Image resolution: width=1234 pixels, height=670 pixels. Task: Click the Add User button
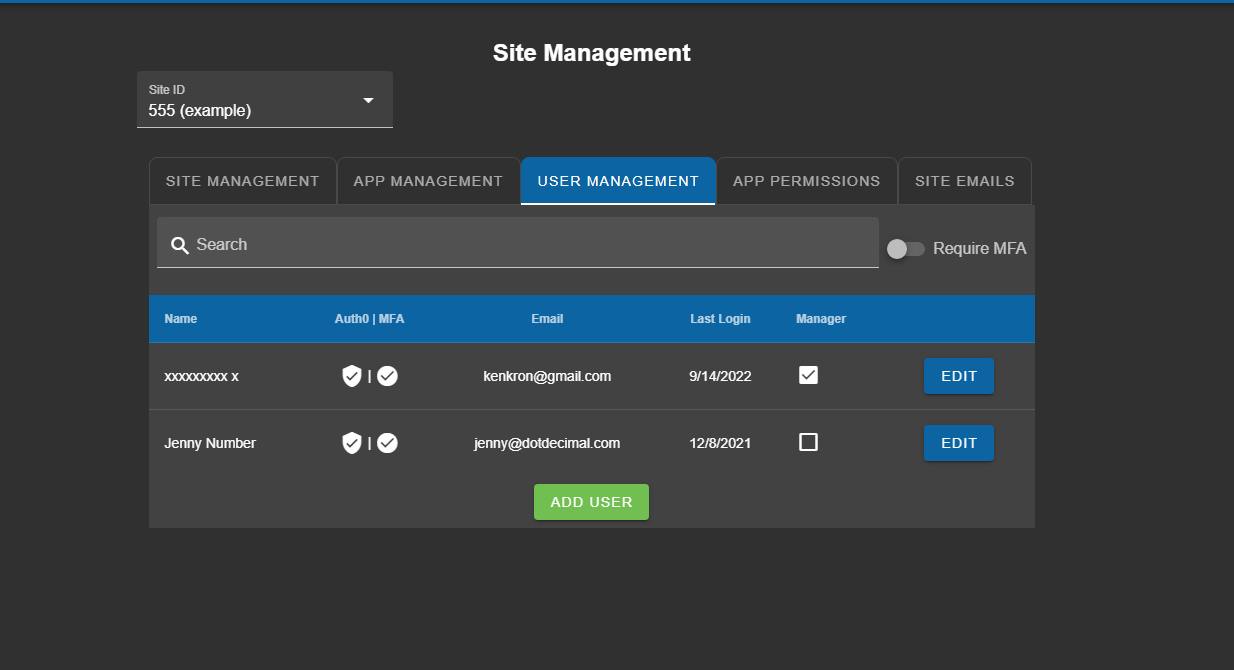[x=591, y=502]
